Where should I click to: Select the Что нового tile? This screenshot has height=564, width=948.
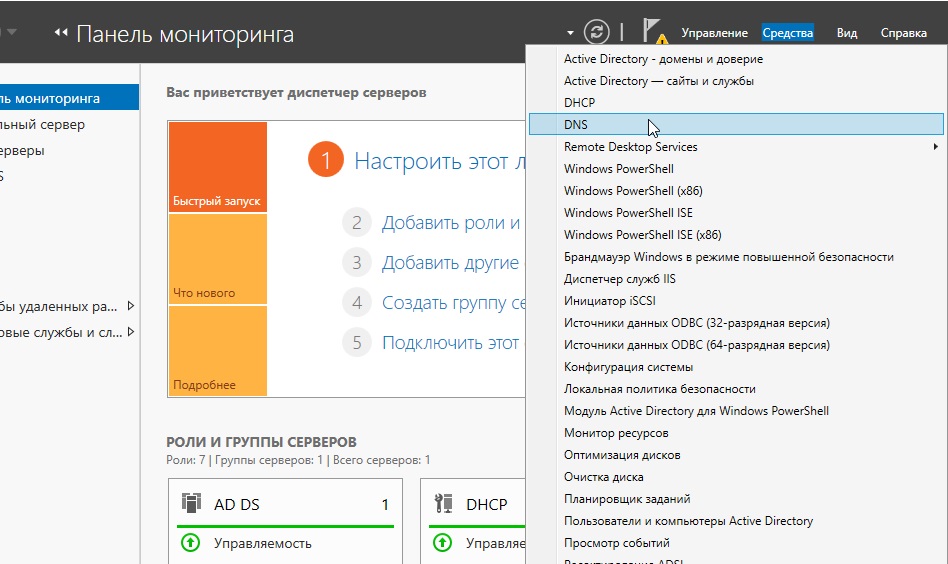[218, 259]
